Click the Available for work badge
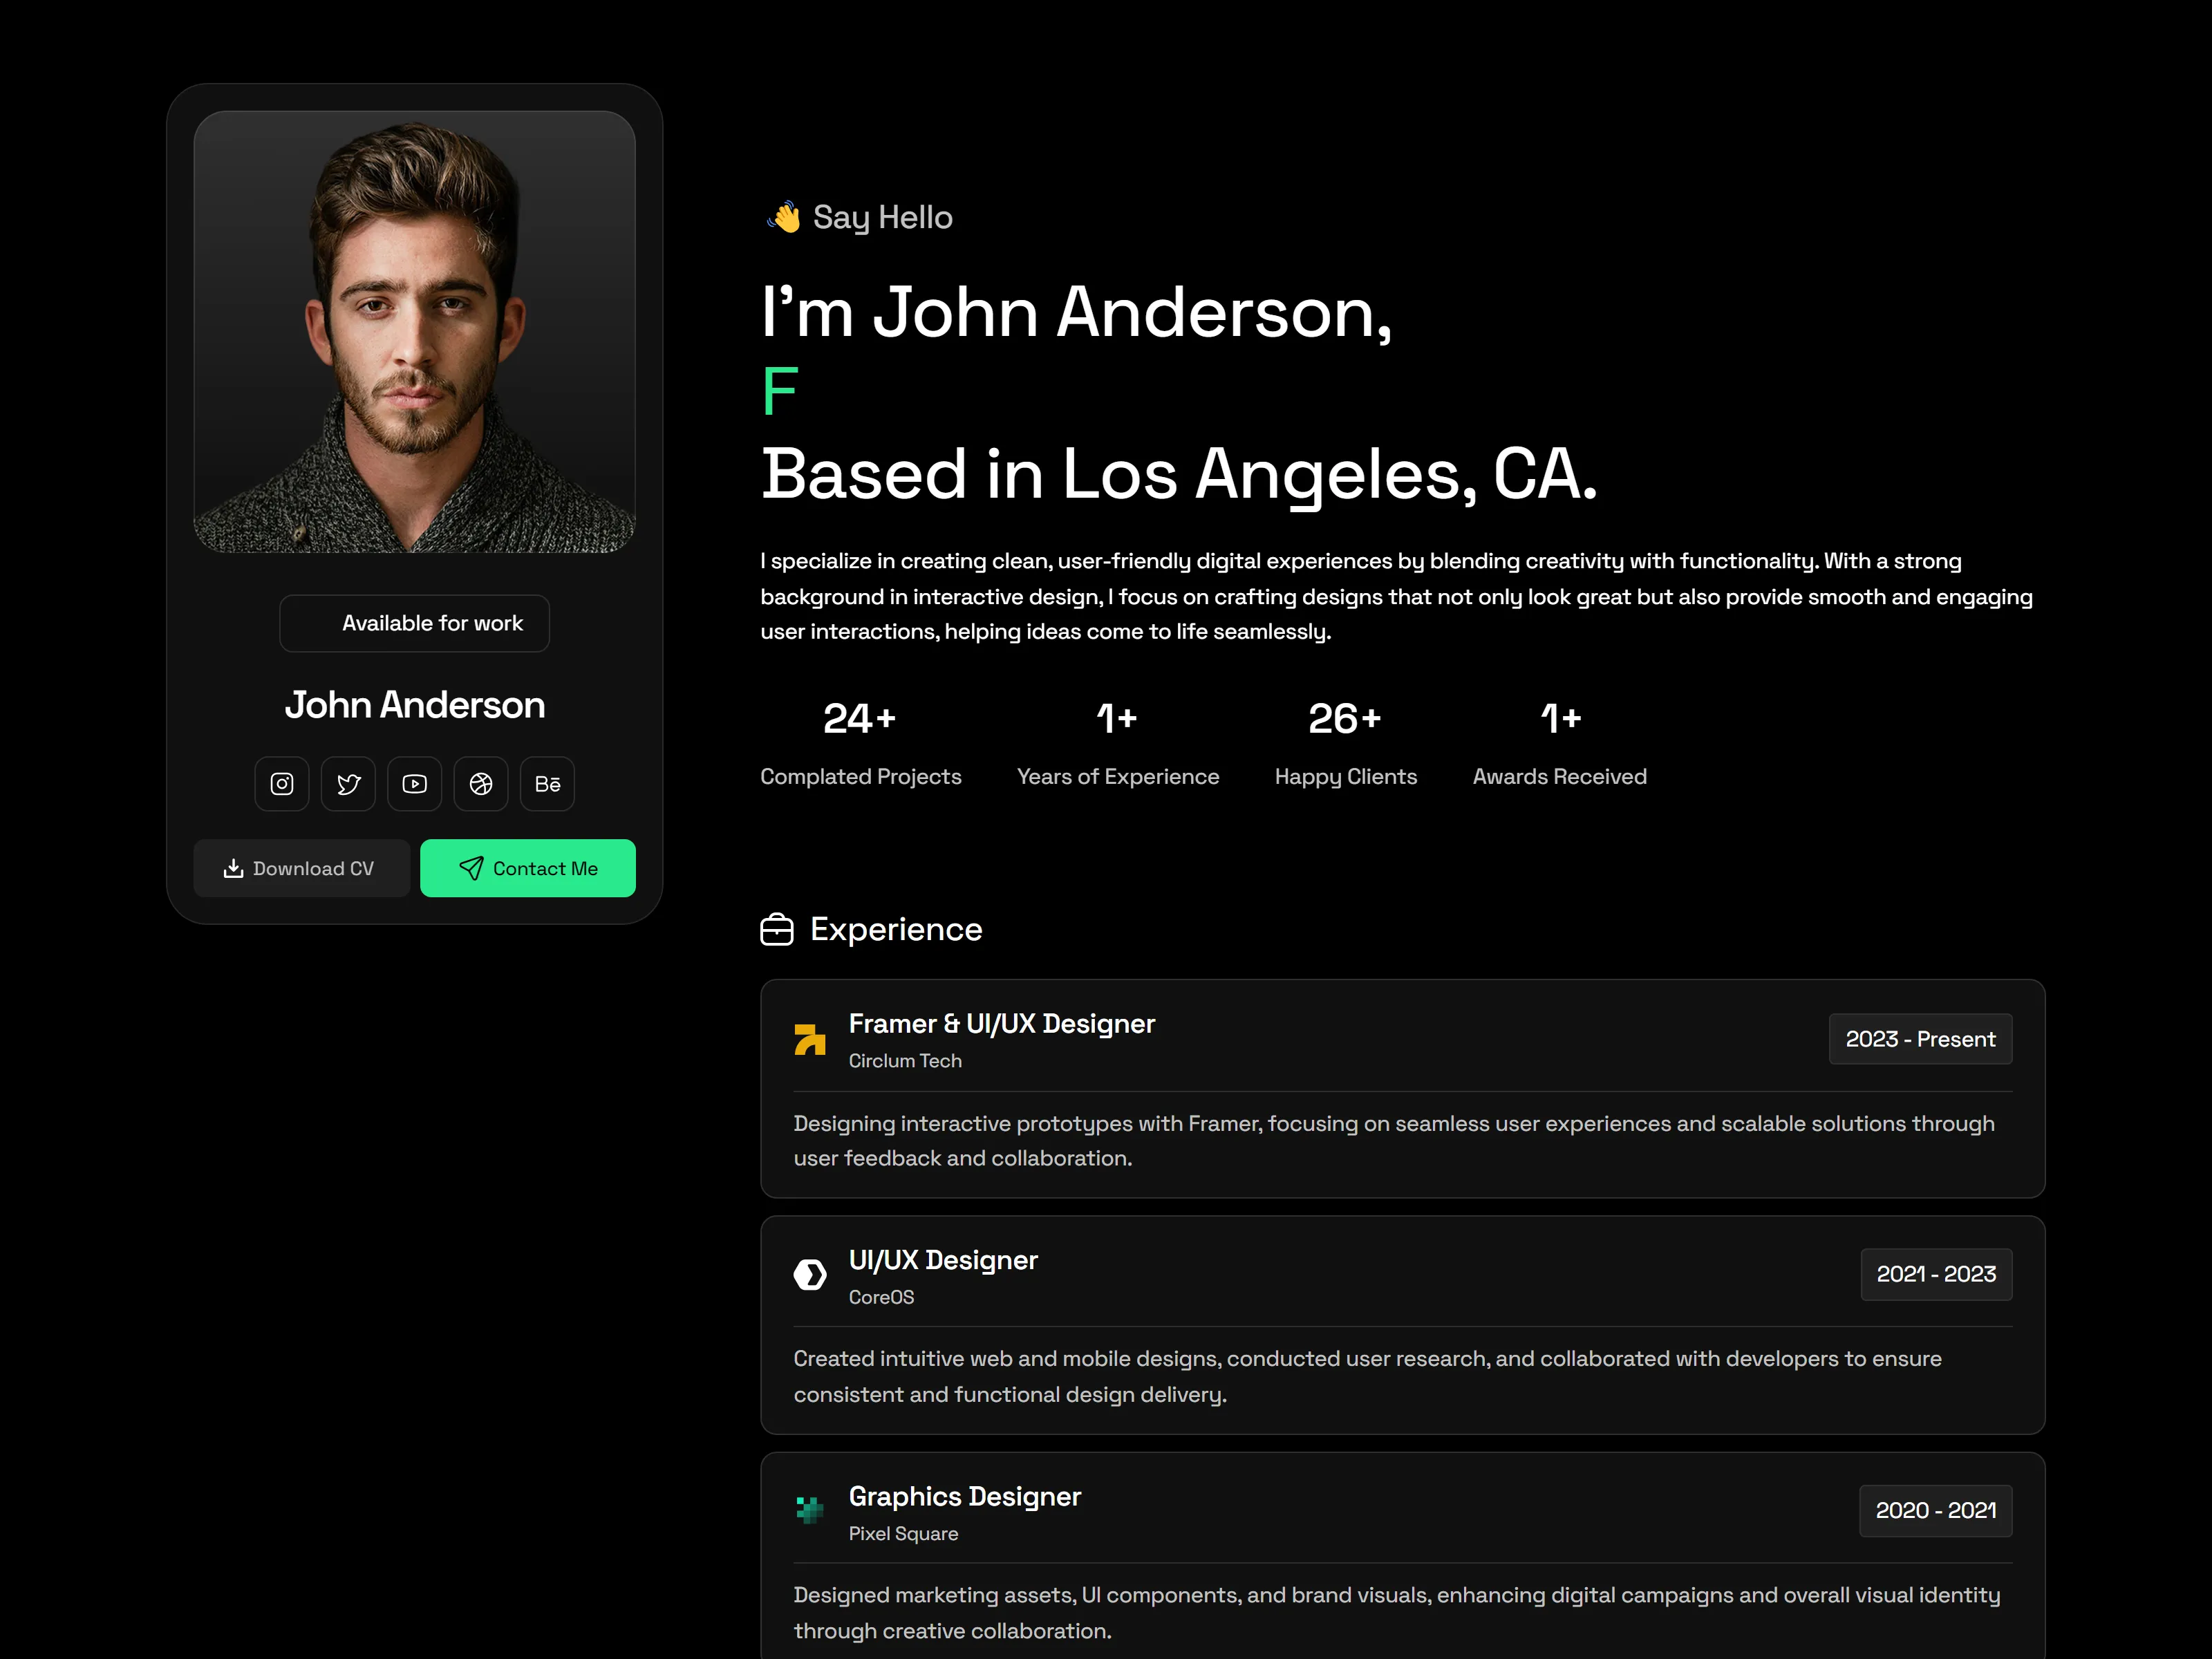 pos(414,623)
